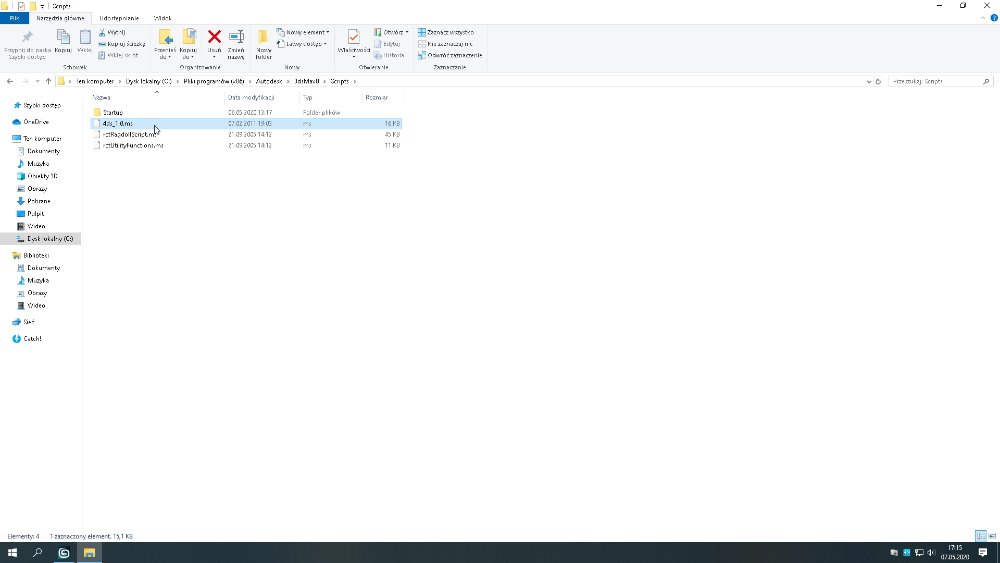Click refresh icon beside address bar
This screenshot has height=563, width=1000.
pyautogui.click(x=878, y=81)
